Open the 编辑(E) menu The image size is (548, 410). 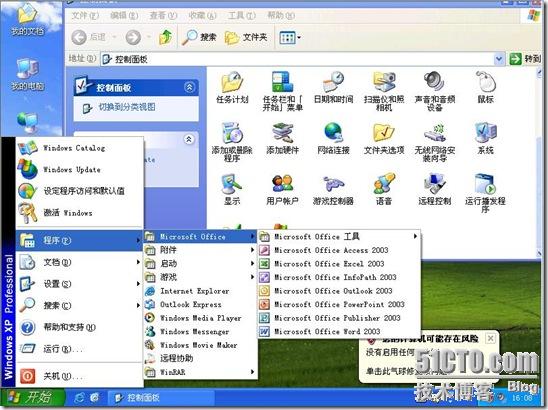click(x=124, y=15)
